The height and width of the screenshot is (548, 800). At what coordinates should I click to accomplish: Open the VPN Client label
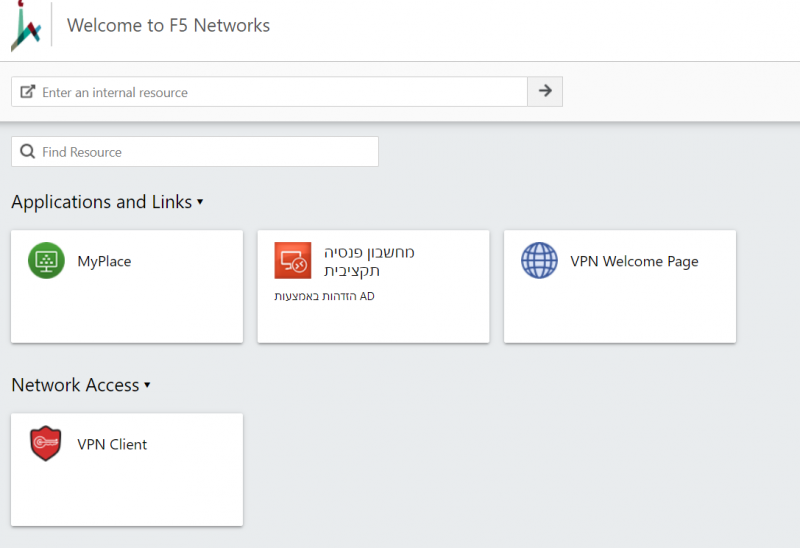pos(112,444)
